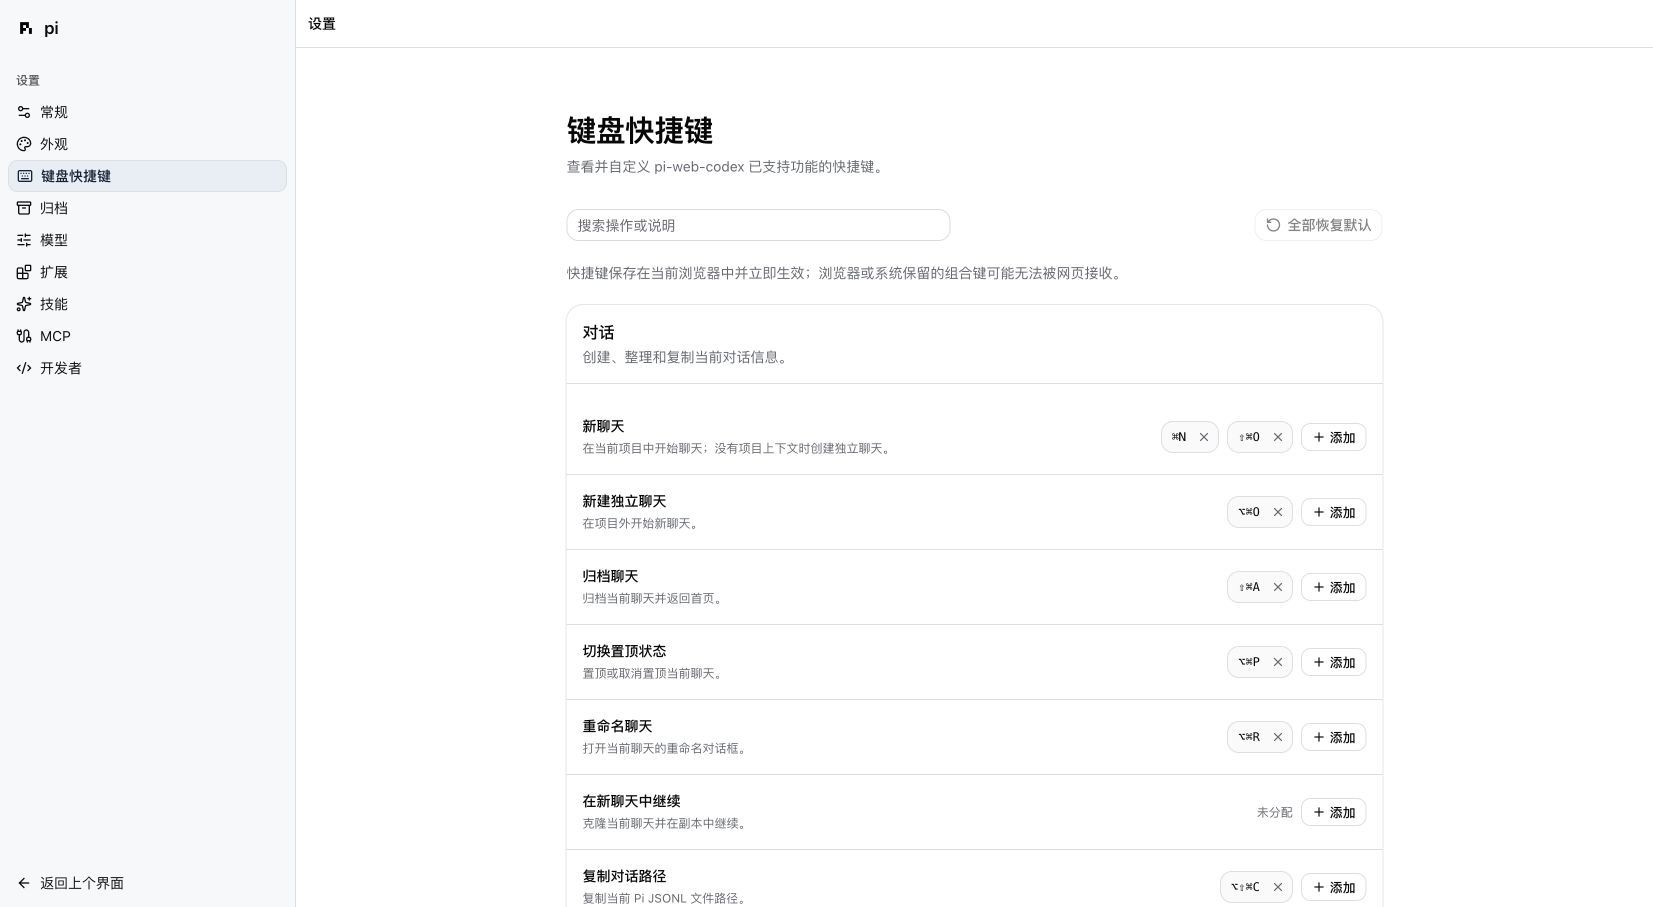The image size is (1653, 907).
Task: Add a shortcut for 在新聊天中继续
Action: pyautogui.click(x=1334, y=812)
